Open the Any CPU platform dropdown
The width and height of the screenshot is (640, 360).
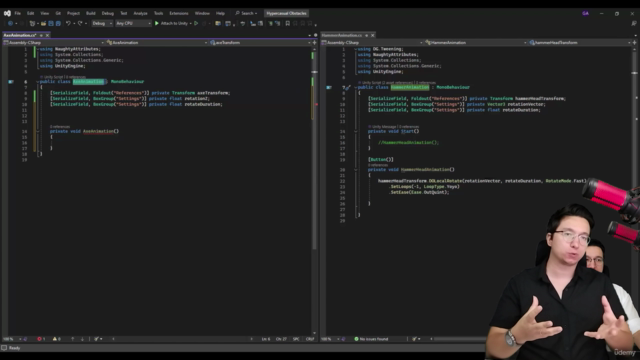[x=133, y=24]
